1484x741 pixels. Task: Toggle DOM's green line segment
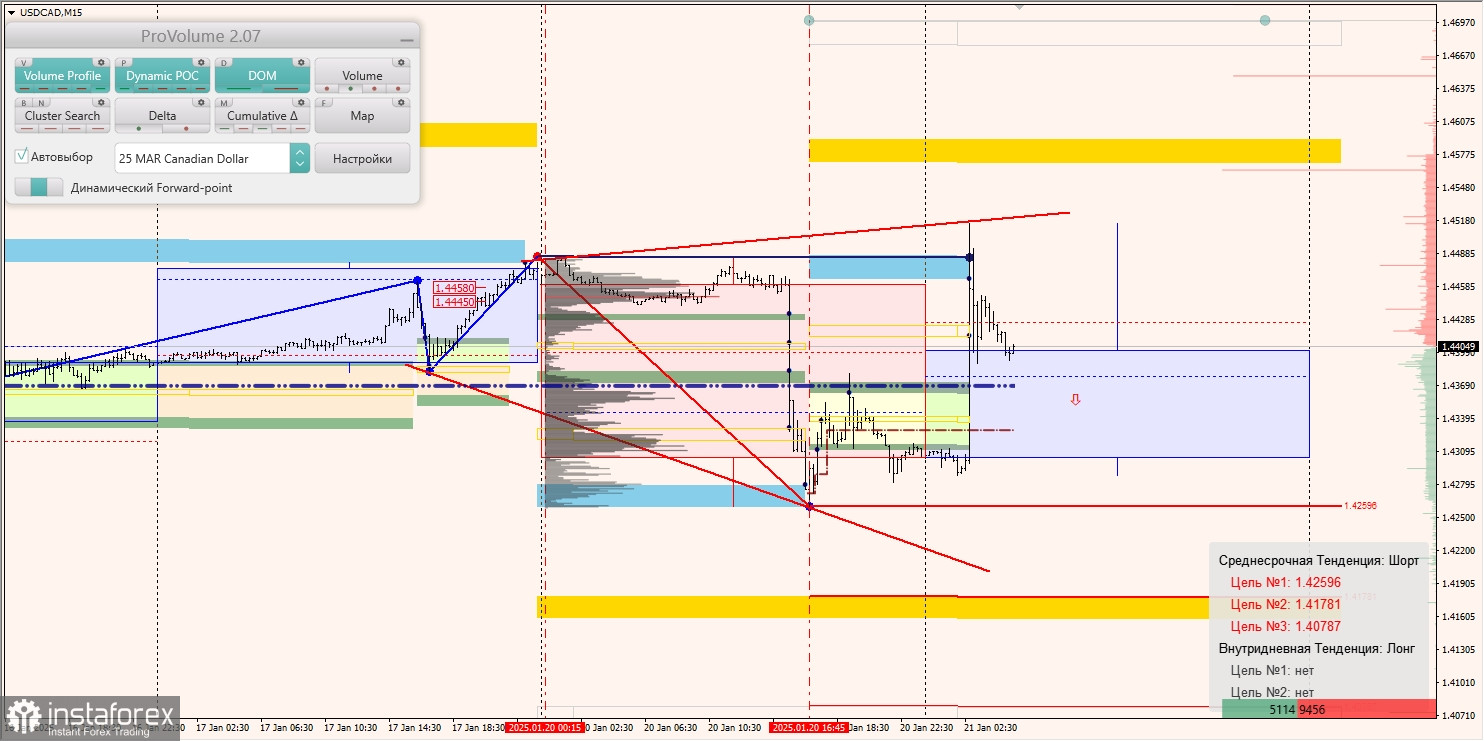239,88
